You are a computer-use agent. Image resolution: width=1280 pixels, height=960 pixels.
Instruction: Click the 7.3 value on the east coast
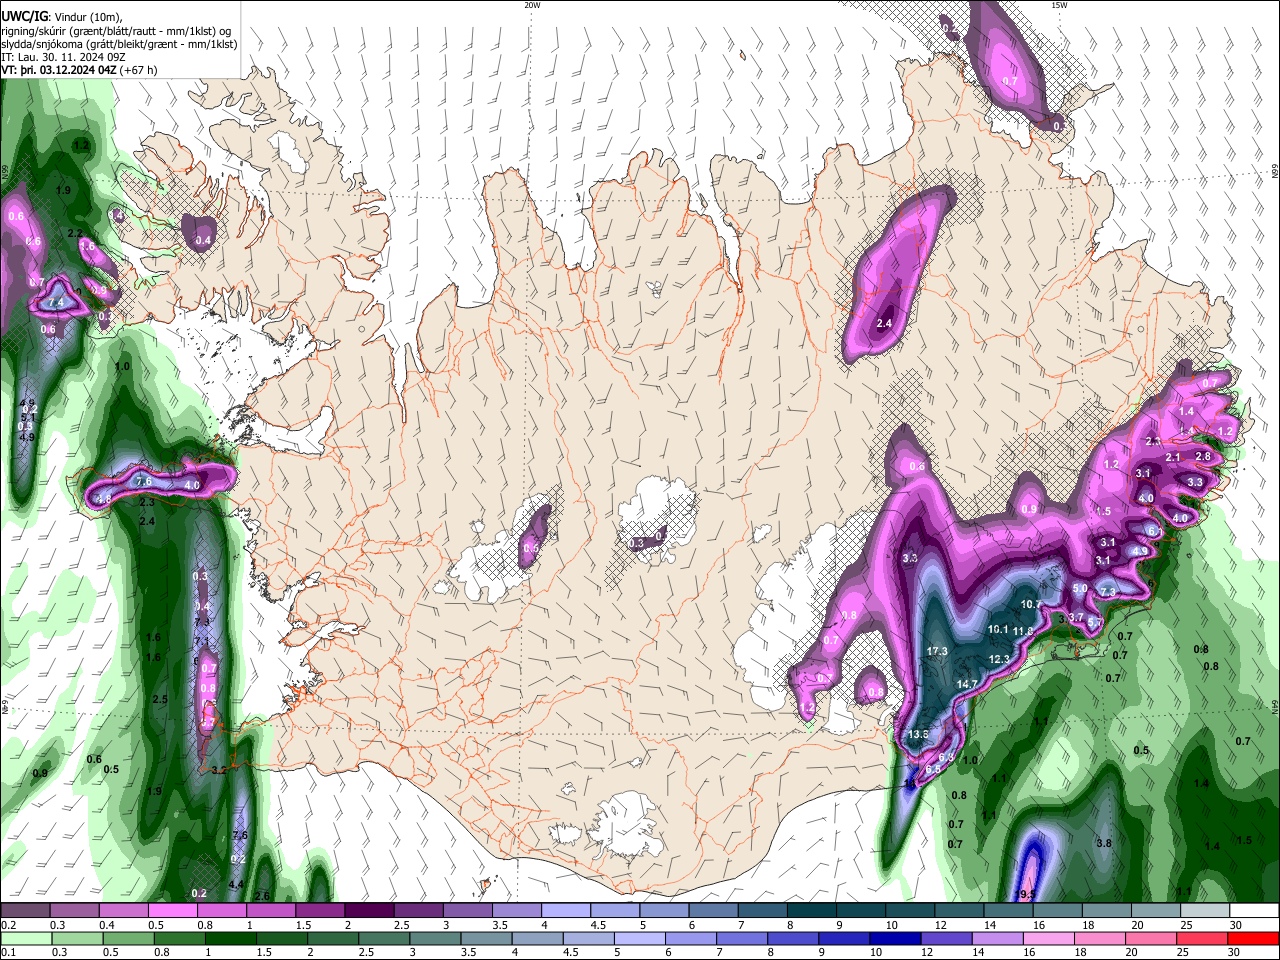coord(1107,592)
